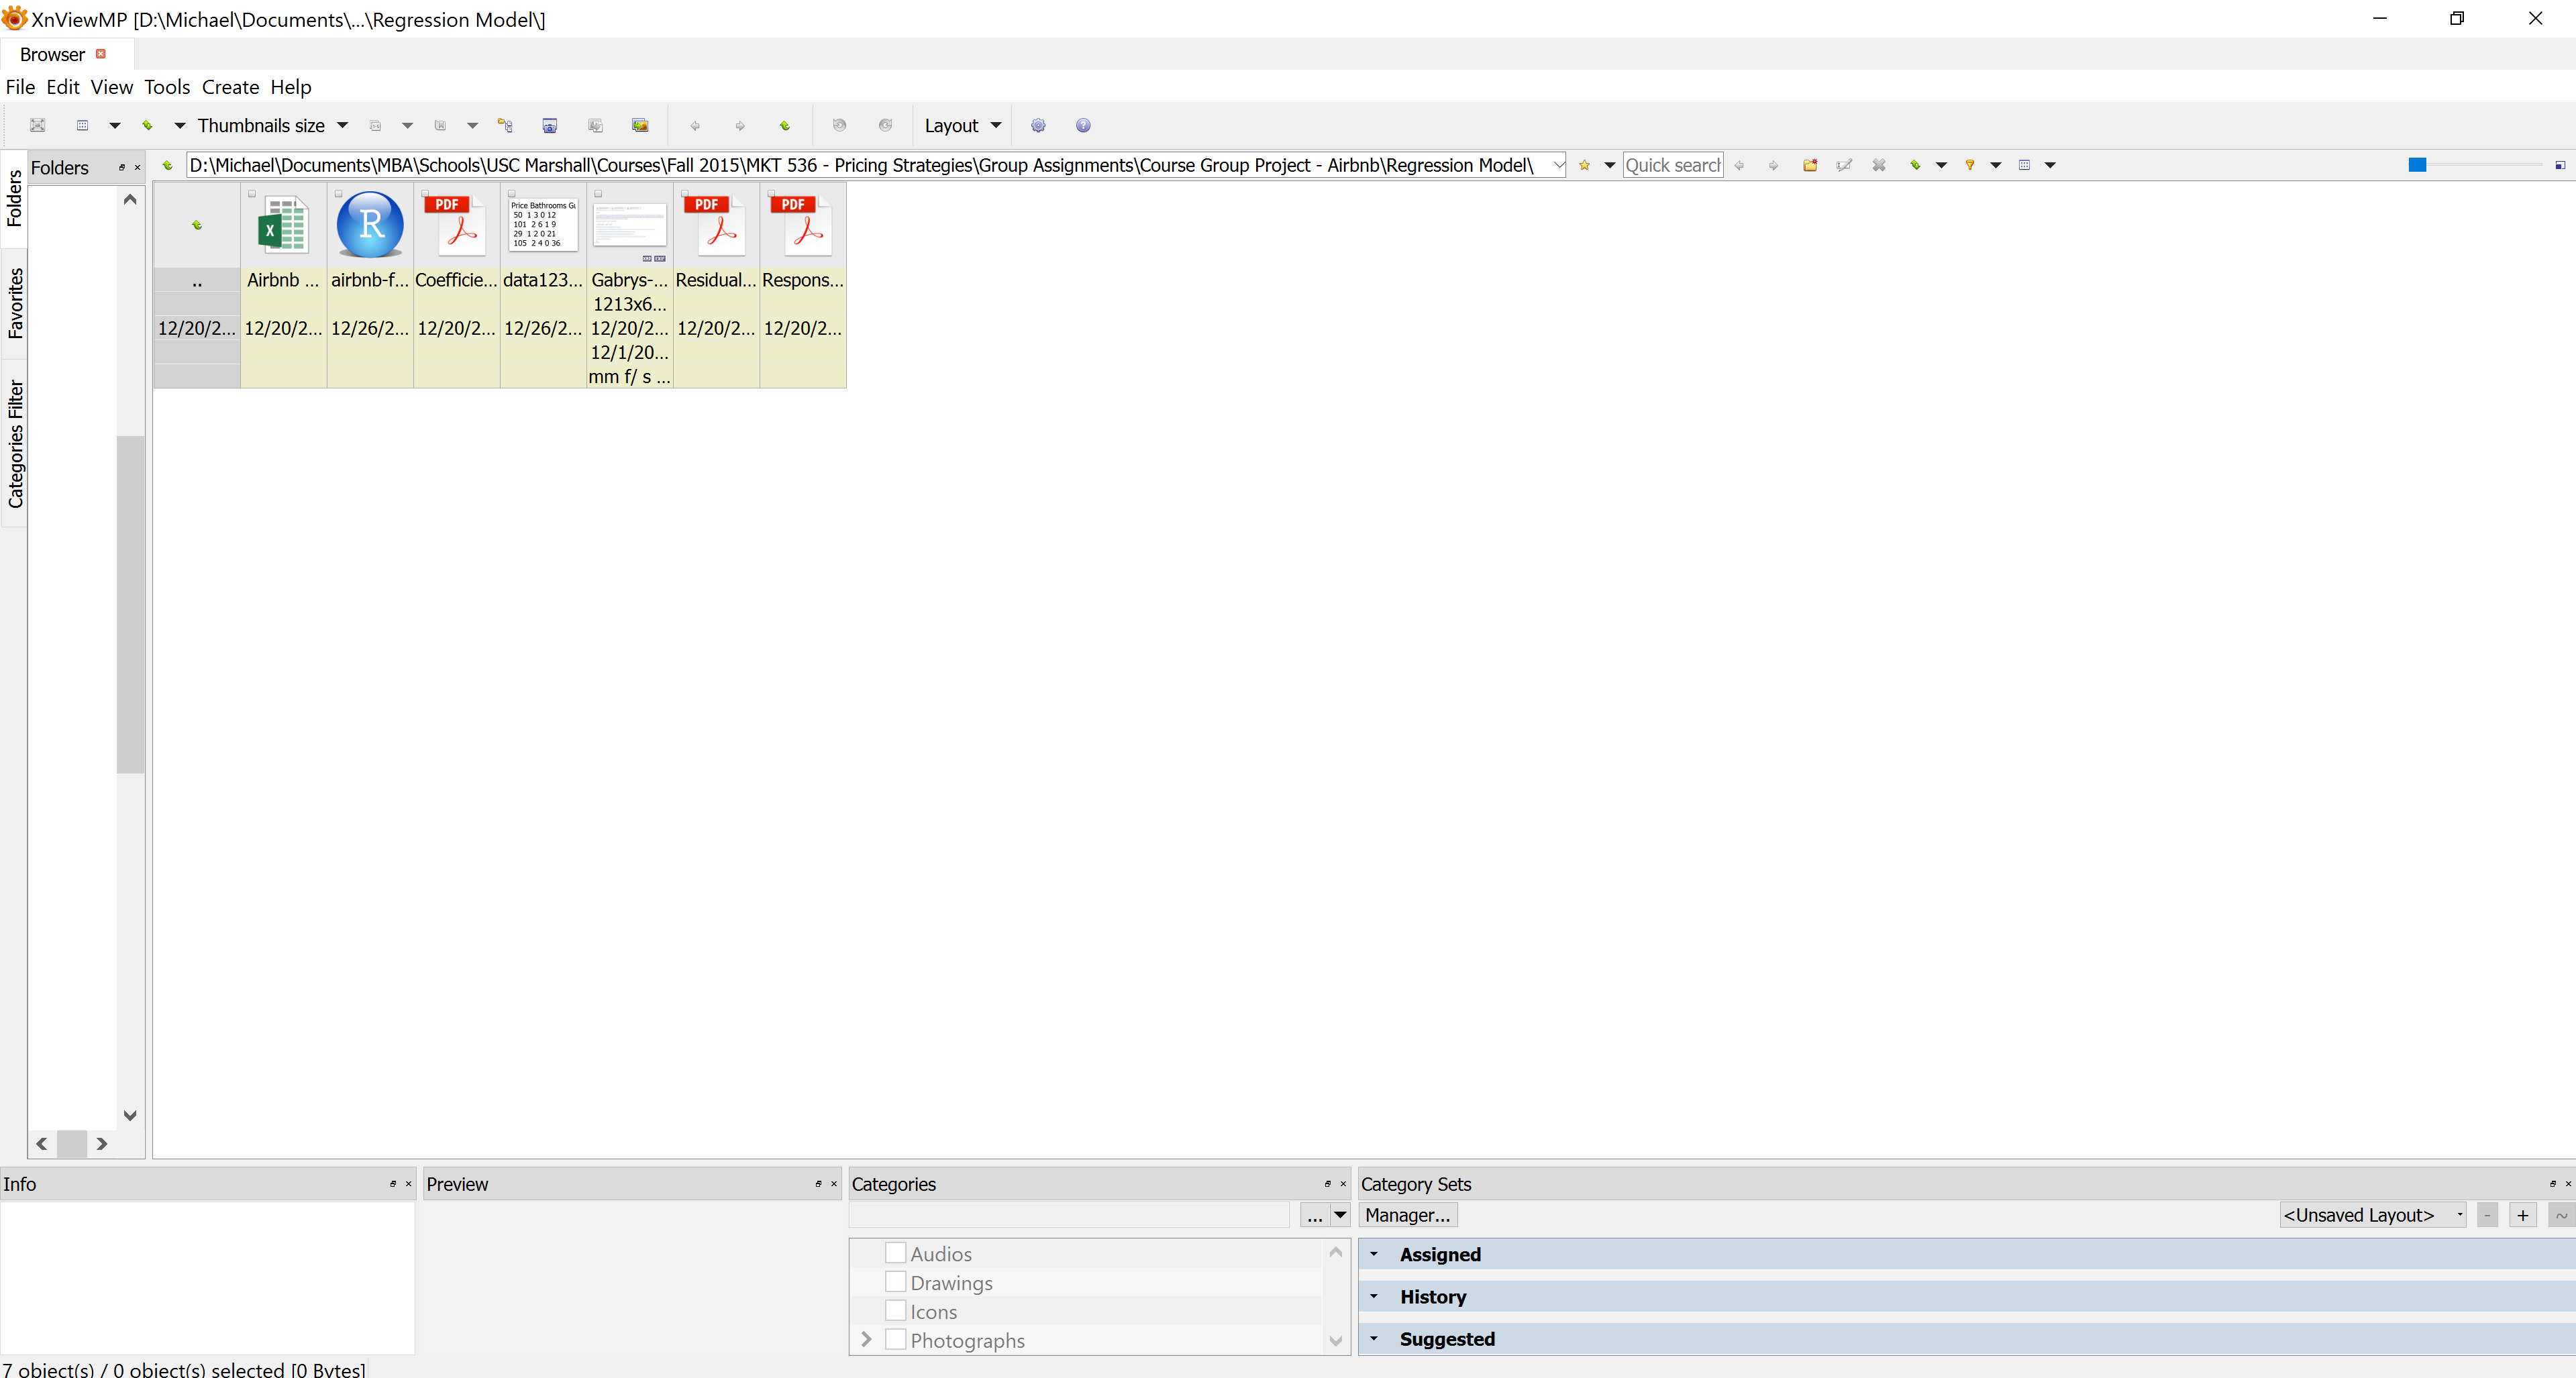This screenshot has width=2576, height=1378.
Task: Click the rename pencil icon in address toolbar
Action: click(x=1844, y=165)
